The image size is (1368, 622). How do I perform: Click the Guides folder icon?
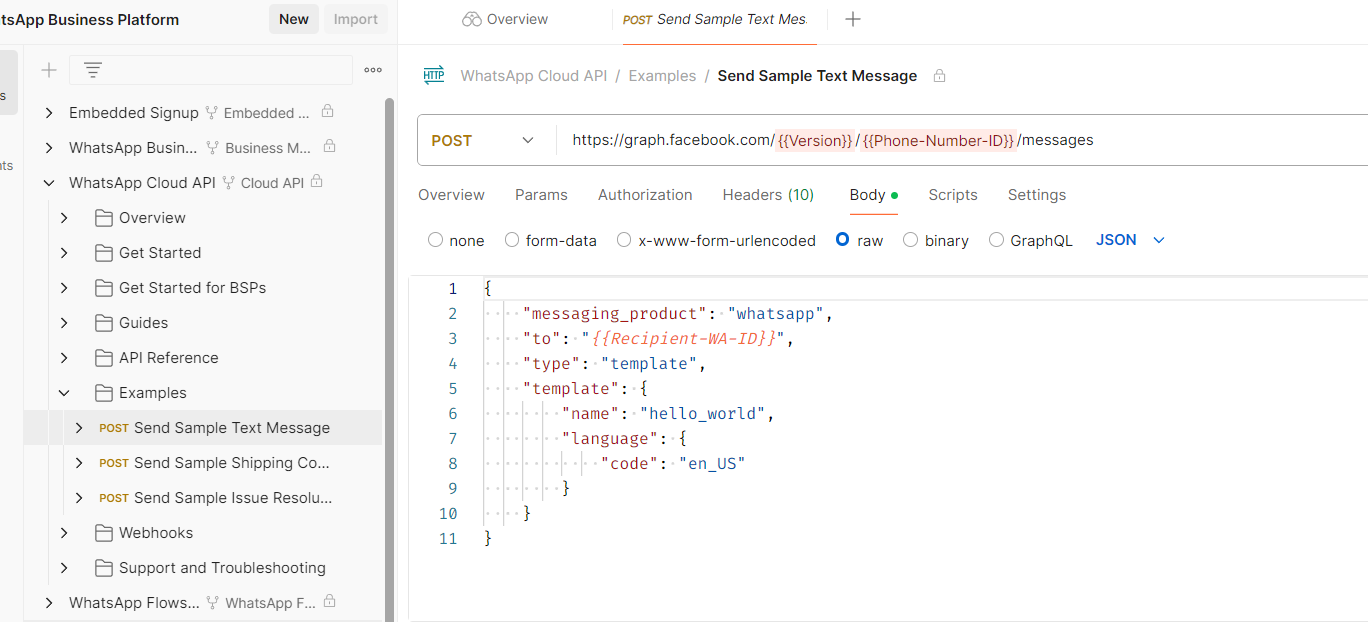pyautogui.click(x=103, y=323)
